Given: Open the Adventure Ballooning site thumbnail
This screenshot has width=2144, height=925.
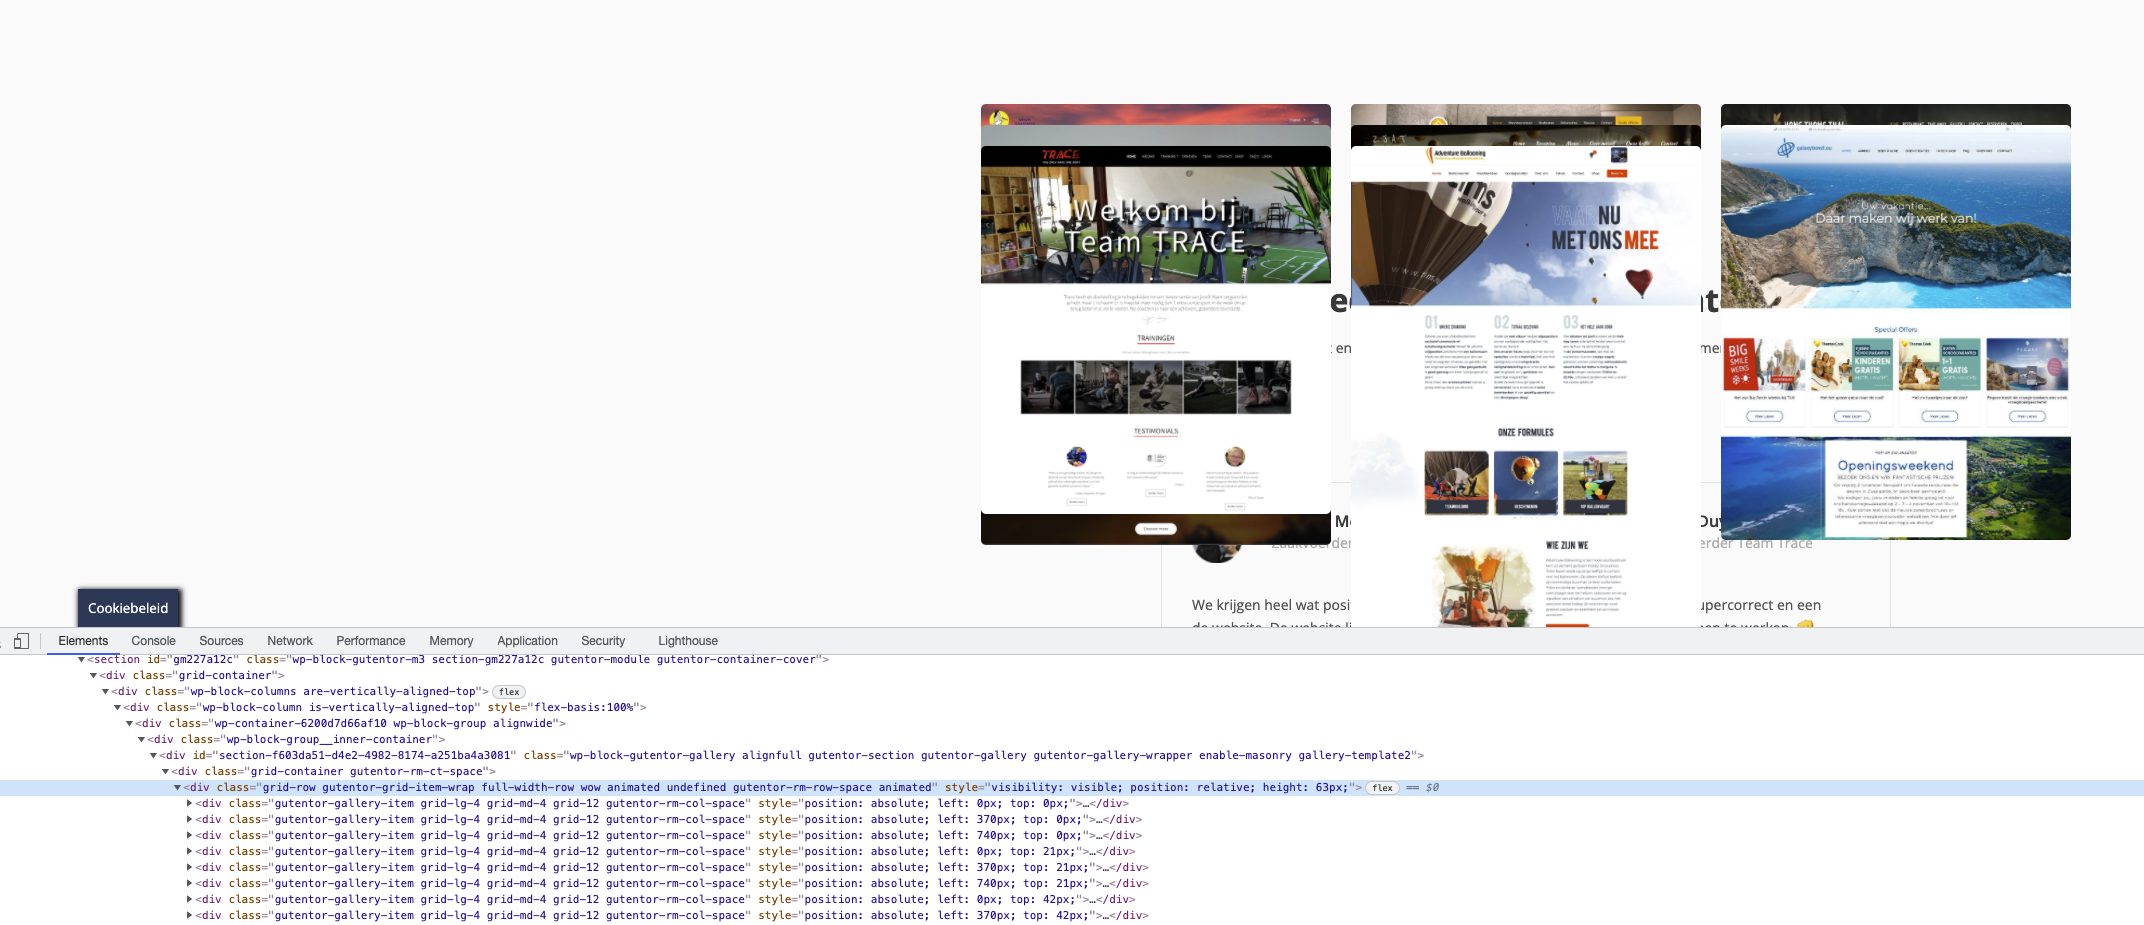Looking at the screenshot, I should click(x=1526, y=365).
